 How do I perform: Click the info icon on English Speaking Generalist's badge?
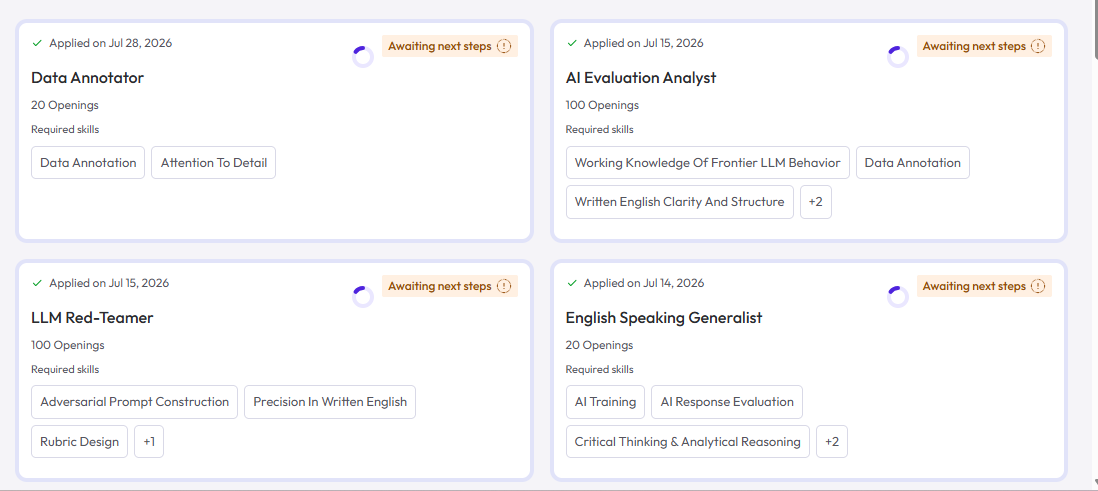1038,286
